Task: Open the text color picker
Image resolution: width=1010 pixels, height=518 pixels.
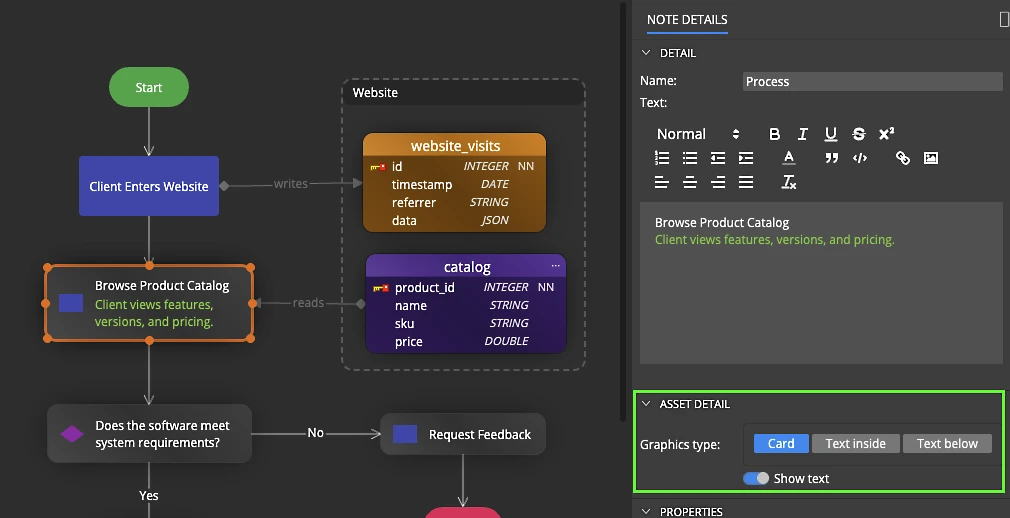Action: coord(788,158)
